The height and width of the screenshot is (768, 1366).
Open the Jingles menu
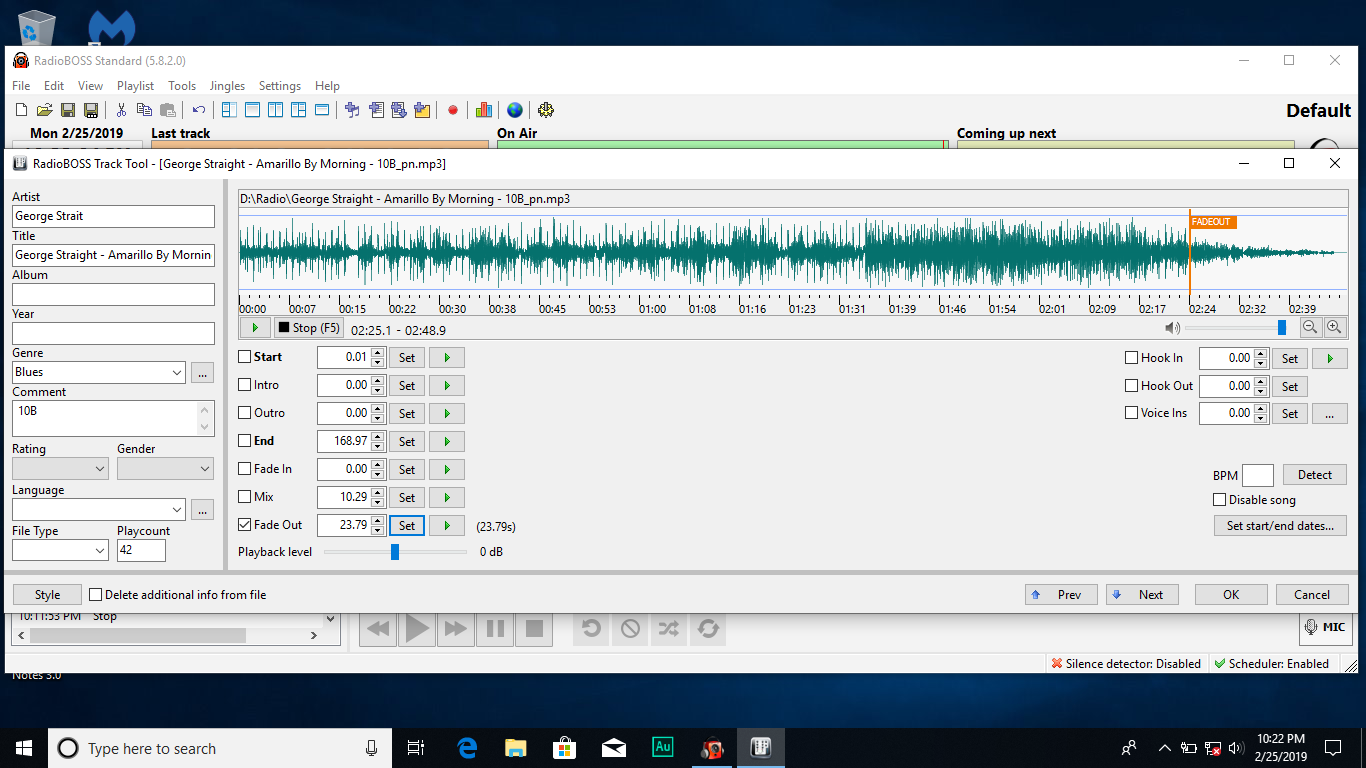228,86
